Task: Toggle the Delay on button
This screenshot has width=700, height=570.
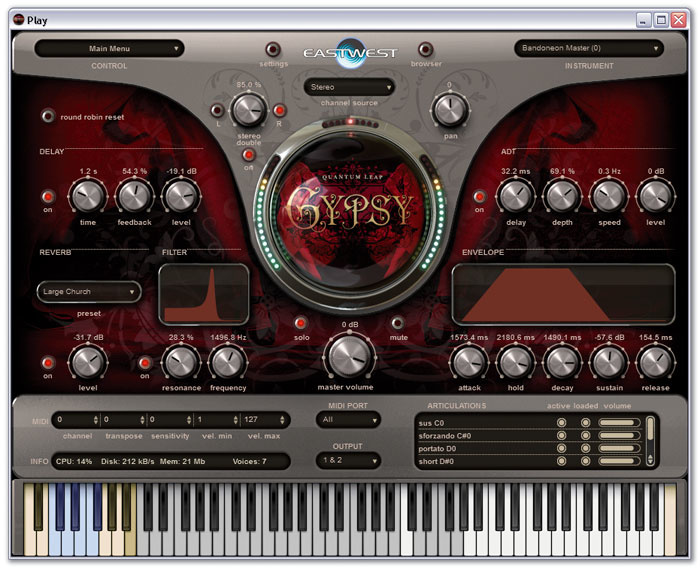Action: [48, 196]
